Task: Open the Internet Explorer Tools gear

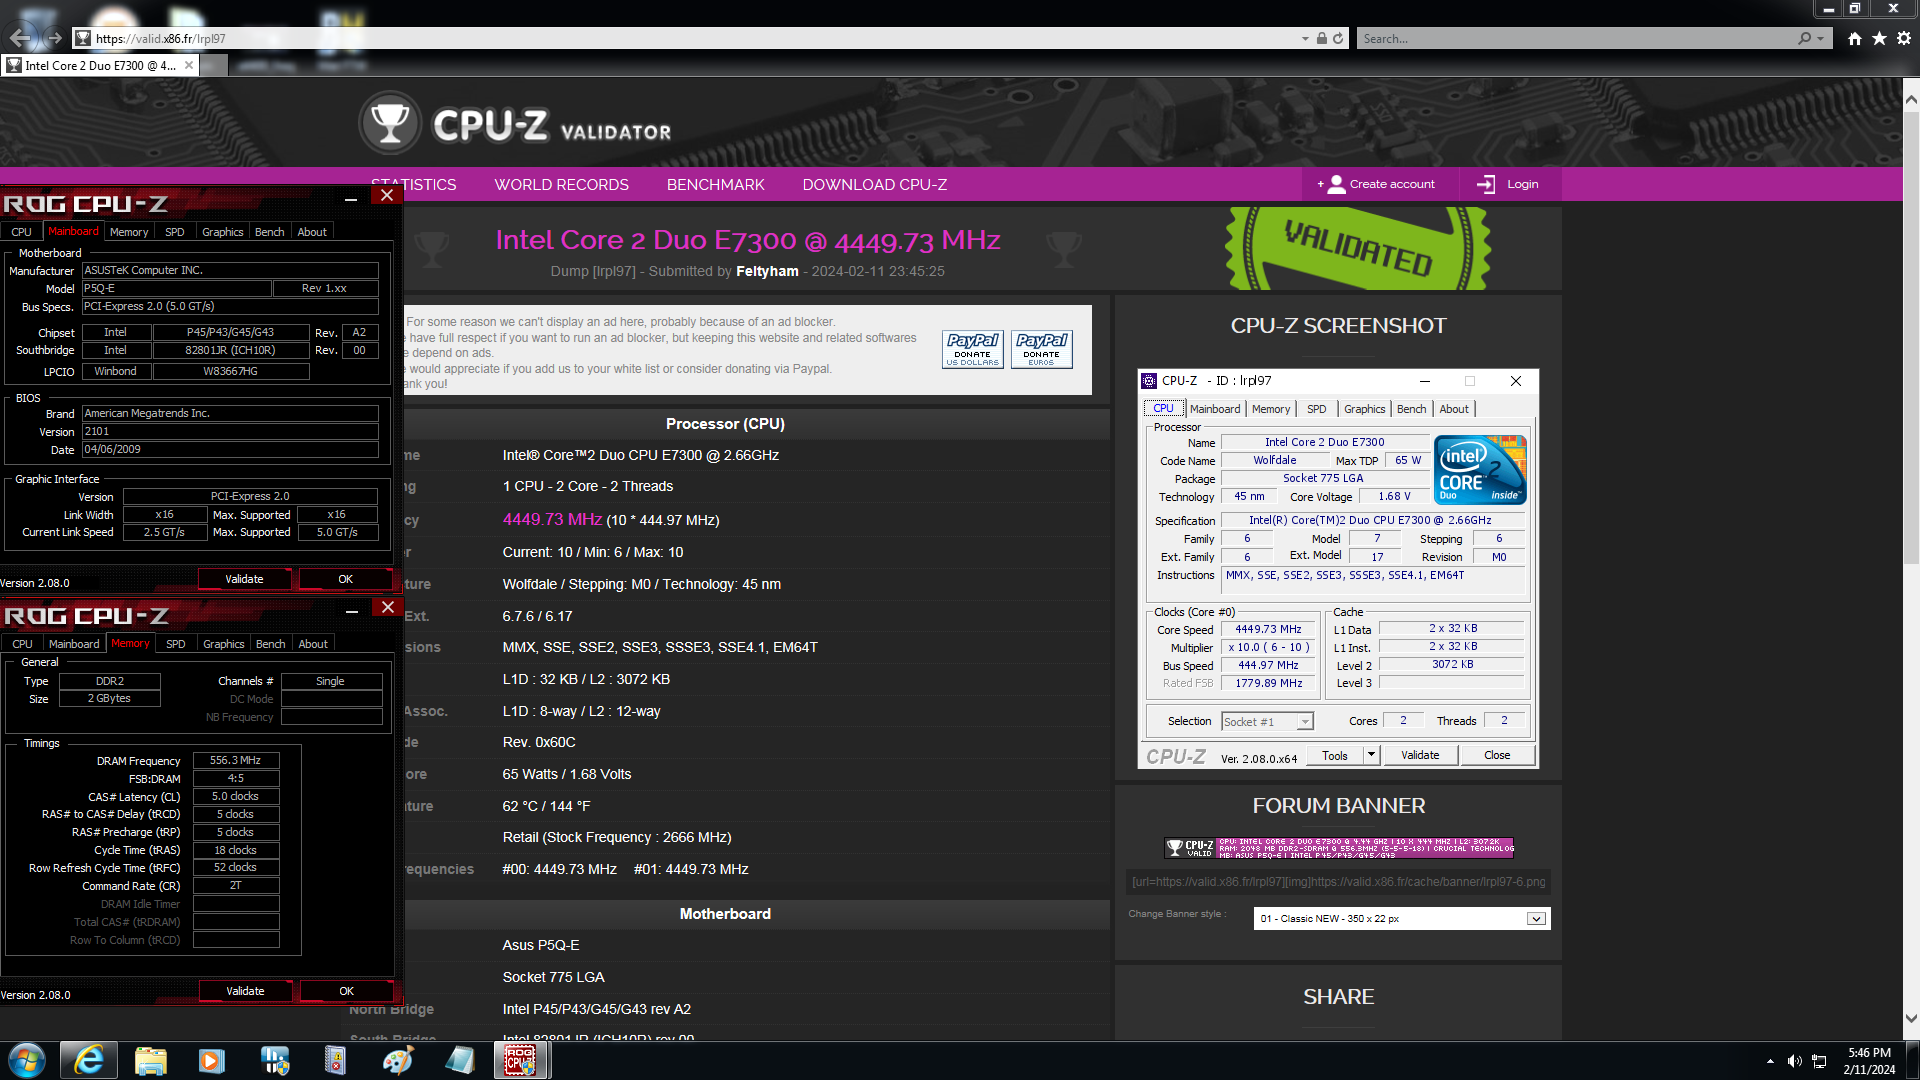Action: tap(1904, 38)
